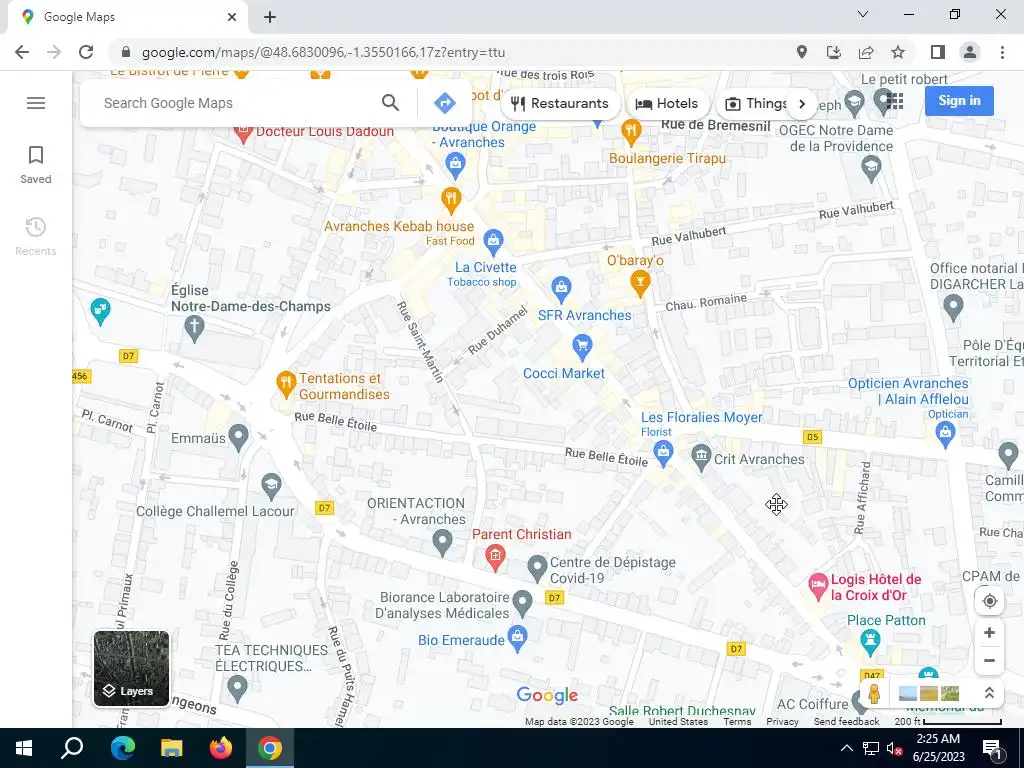Click the TEA TECHNIQUES ÉLECTRIQUES pin
Screen dimensions: 1024x768
click(x=237, y=688)
